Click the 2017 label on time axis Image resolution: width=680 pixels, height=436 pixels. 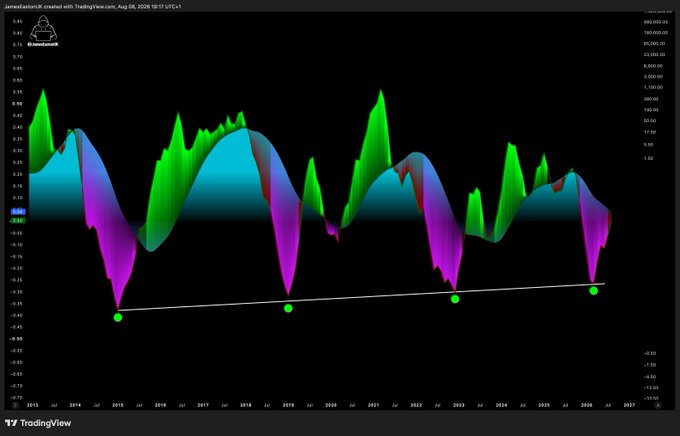point(203,405)
